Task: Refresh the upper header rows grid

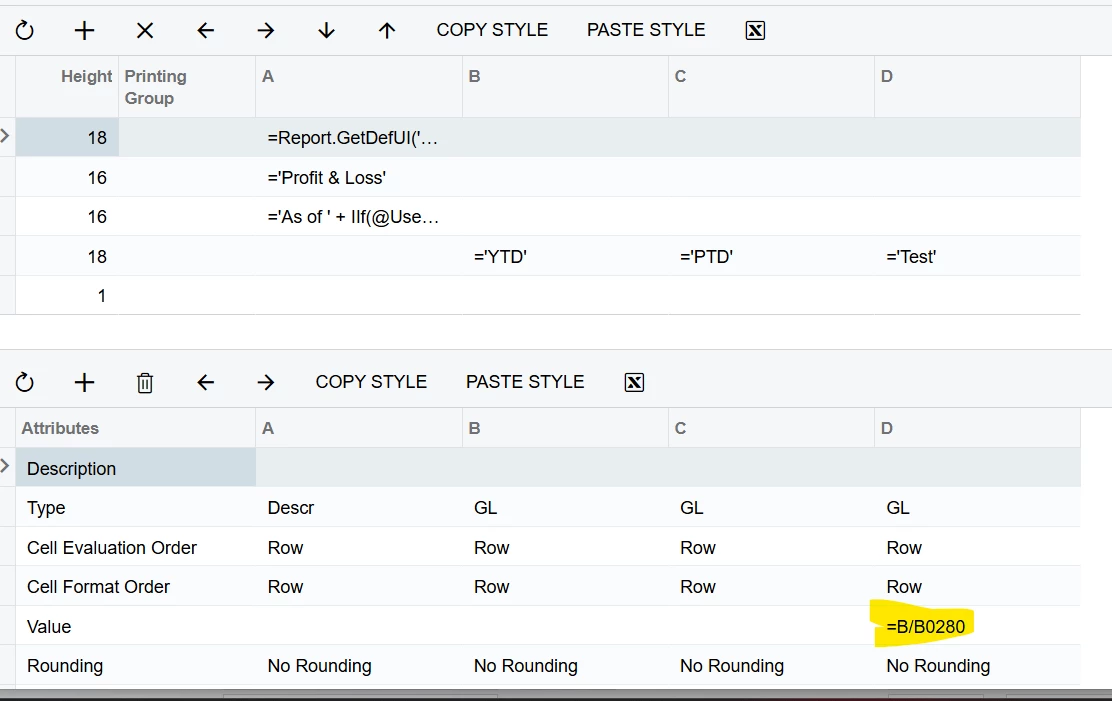Action: click(x=25, y=31)
